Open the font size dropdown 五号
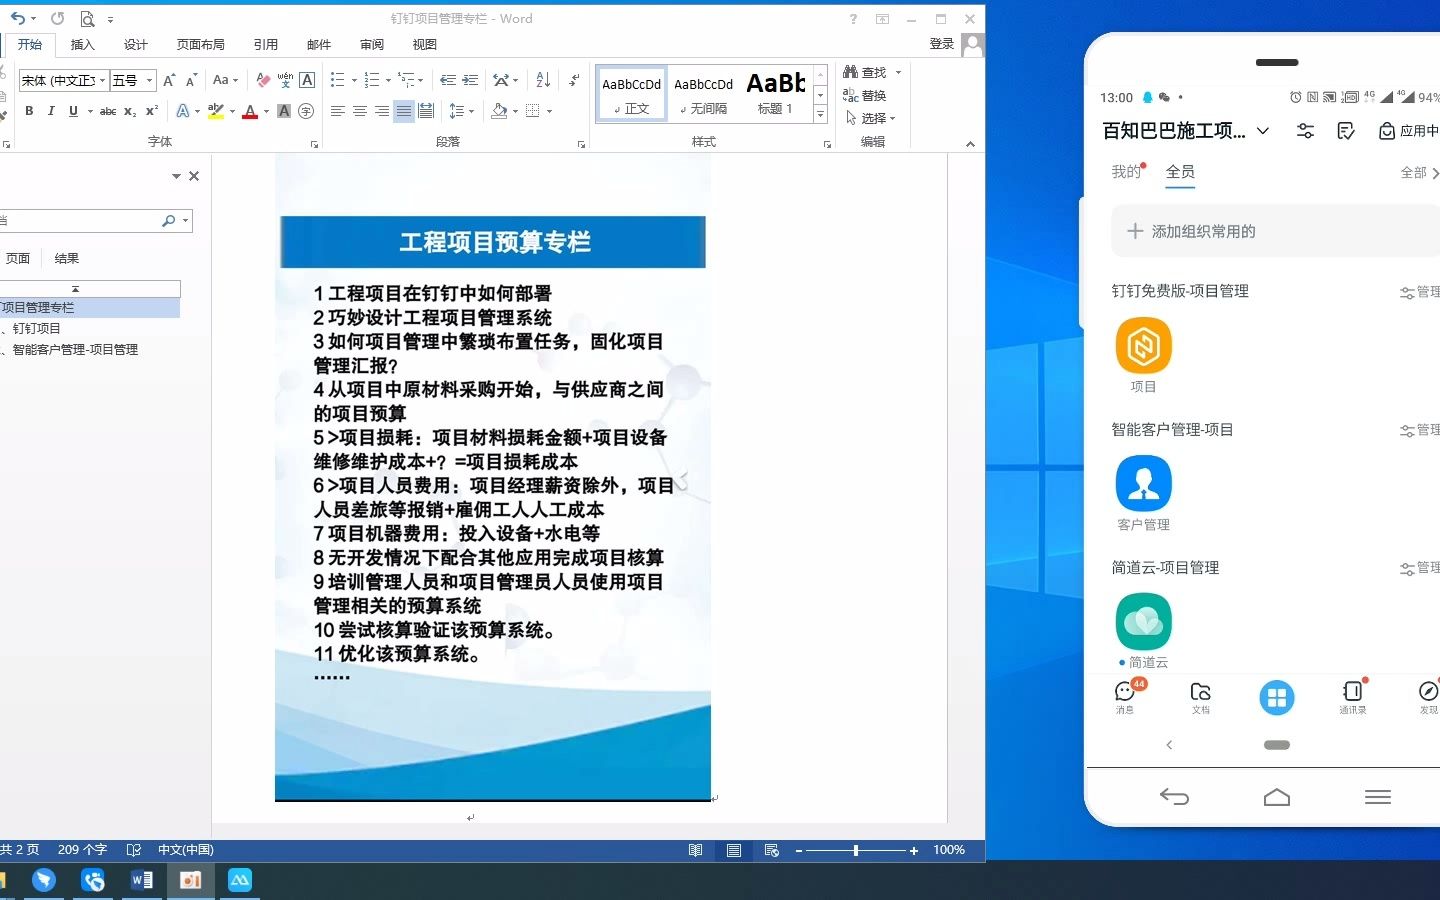1440x900 pixels. 150,80
